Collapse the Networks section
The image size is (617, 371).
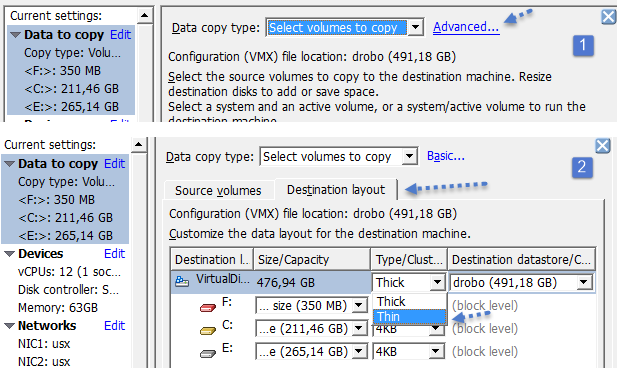(x=9, y=326)
